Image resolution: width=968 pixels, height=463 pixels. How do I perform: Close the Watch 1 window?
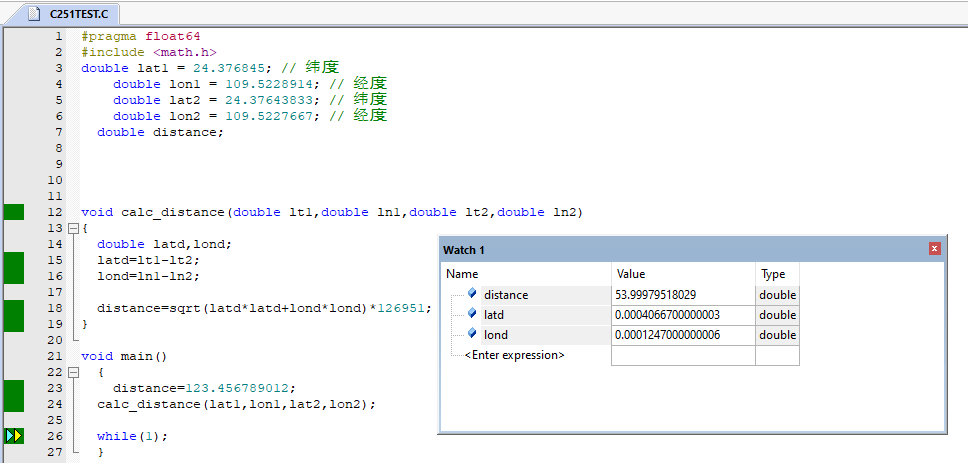tap(935, 249)
